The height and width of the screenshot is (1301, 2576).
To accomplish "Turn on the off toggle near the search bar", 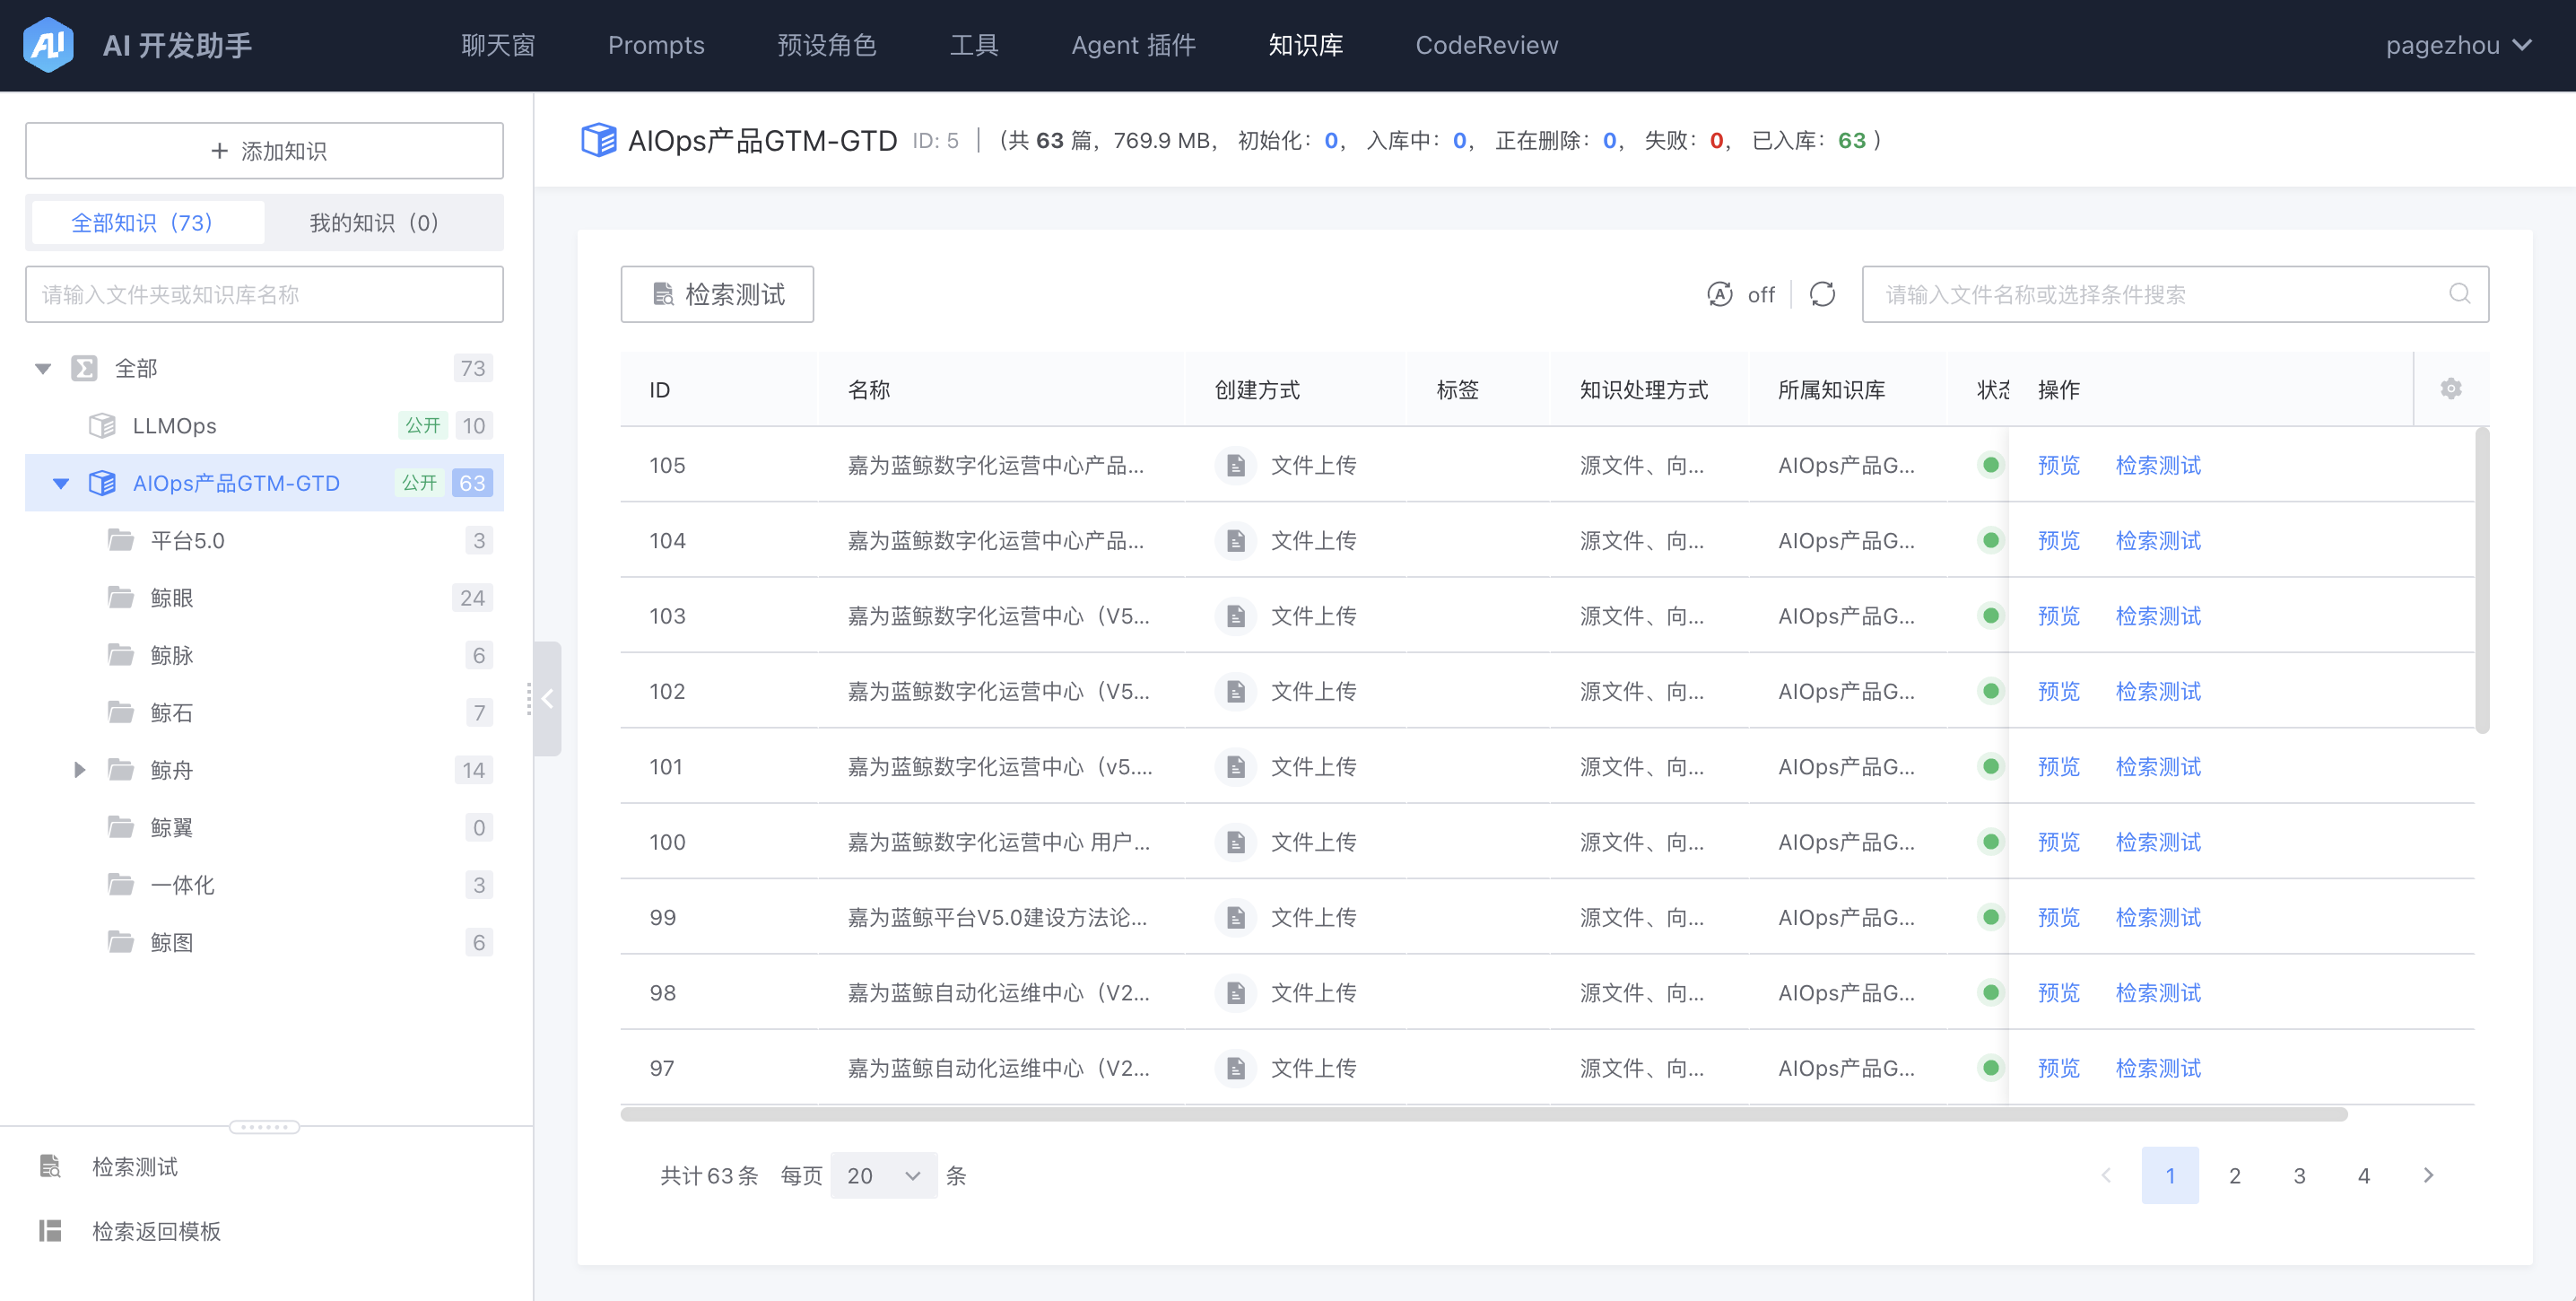I will point(1760,294).
